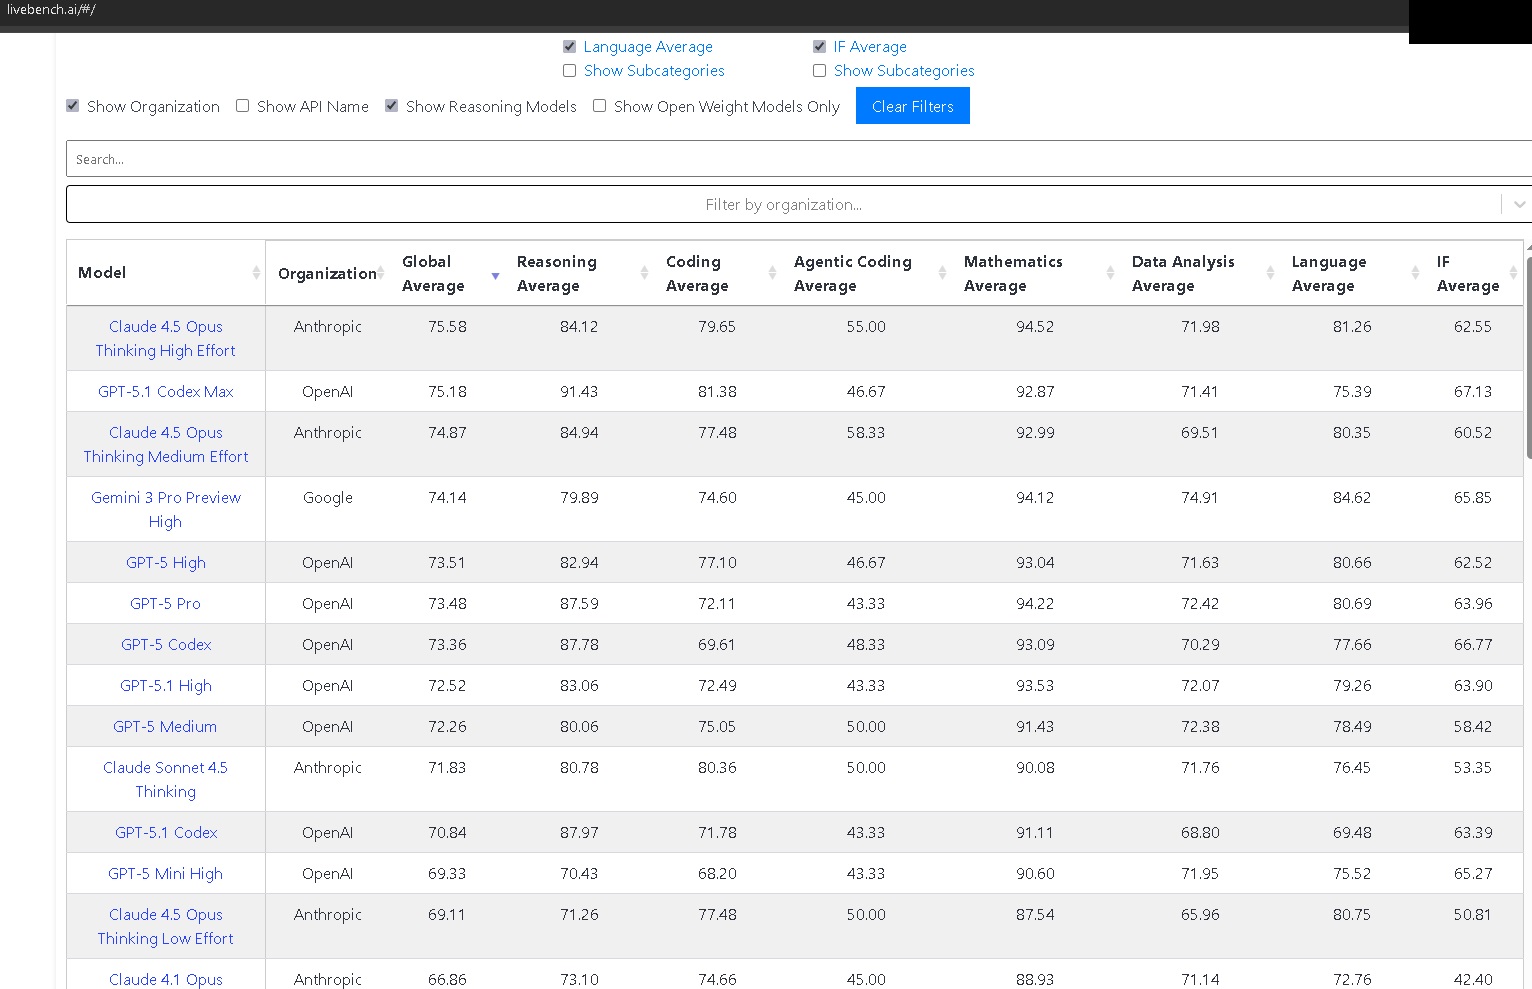Click Reasoning Average sort arrows
Image resolution: width=1532 pixels, height=989 pixels.
pyautogui.click(x=644, y=273)
